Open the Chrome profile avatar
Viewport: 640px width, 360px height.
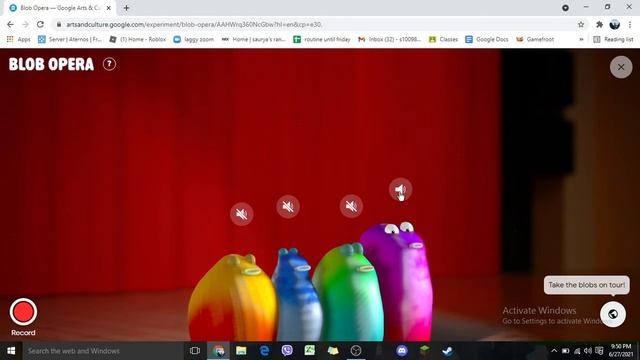pyautogui.click(x=614, y=24)
